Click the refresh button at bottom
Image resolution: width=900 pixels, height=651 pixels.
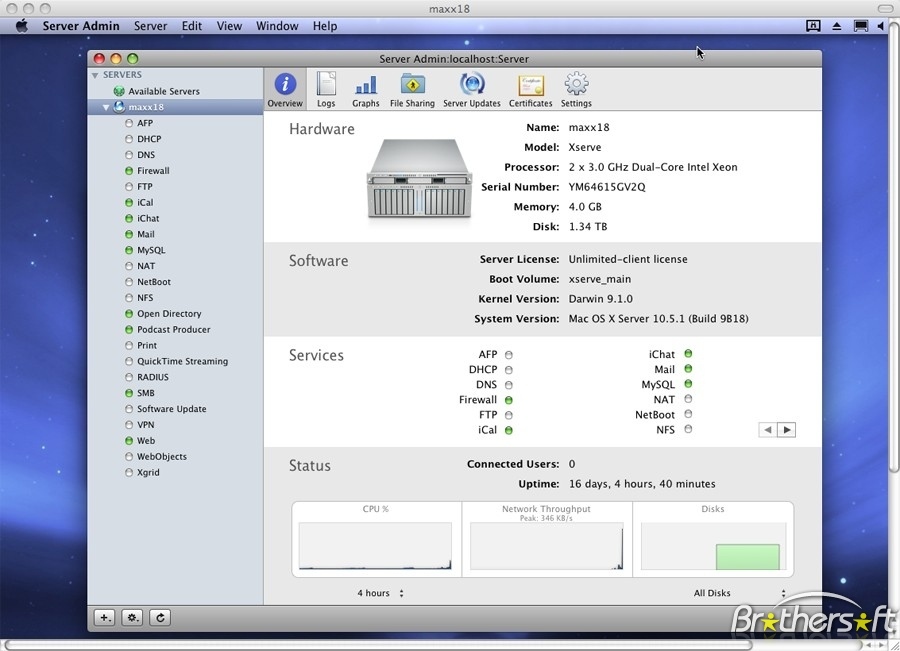click(x=160, y=618)
